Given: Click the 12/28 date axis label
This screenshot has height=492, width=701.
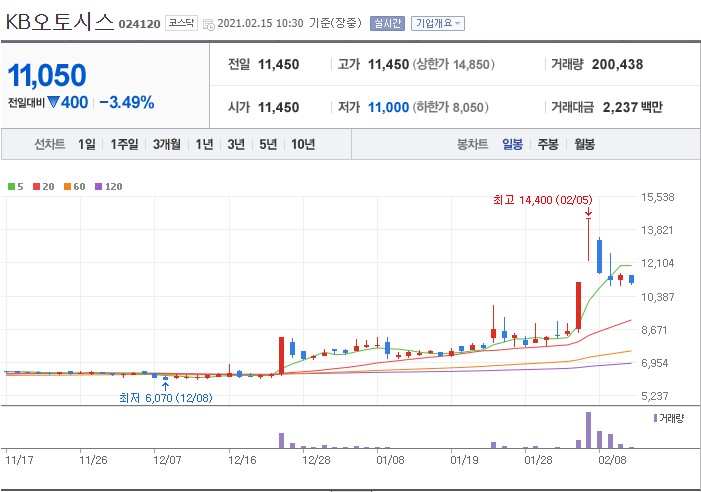Looking at the screenshot, I should point(316,460).
